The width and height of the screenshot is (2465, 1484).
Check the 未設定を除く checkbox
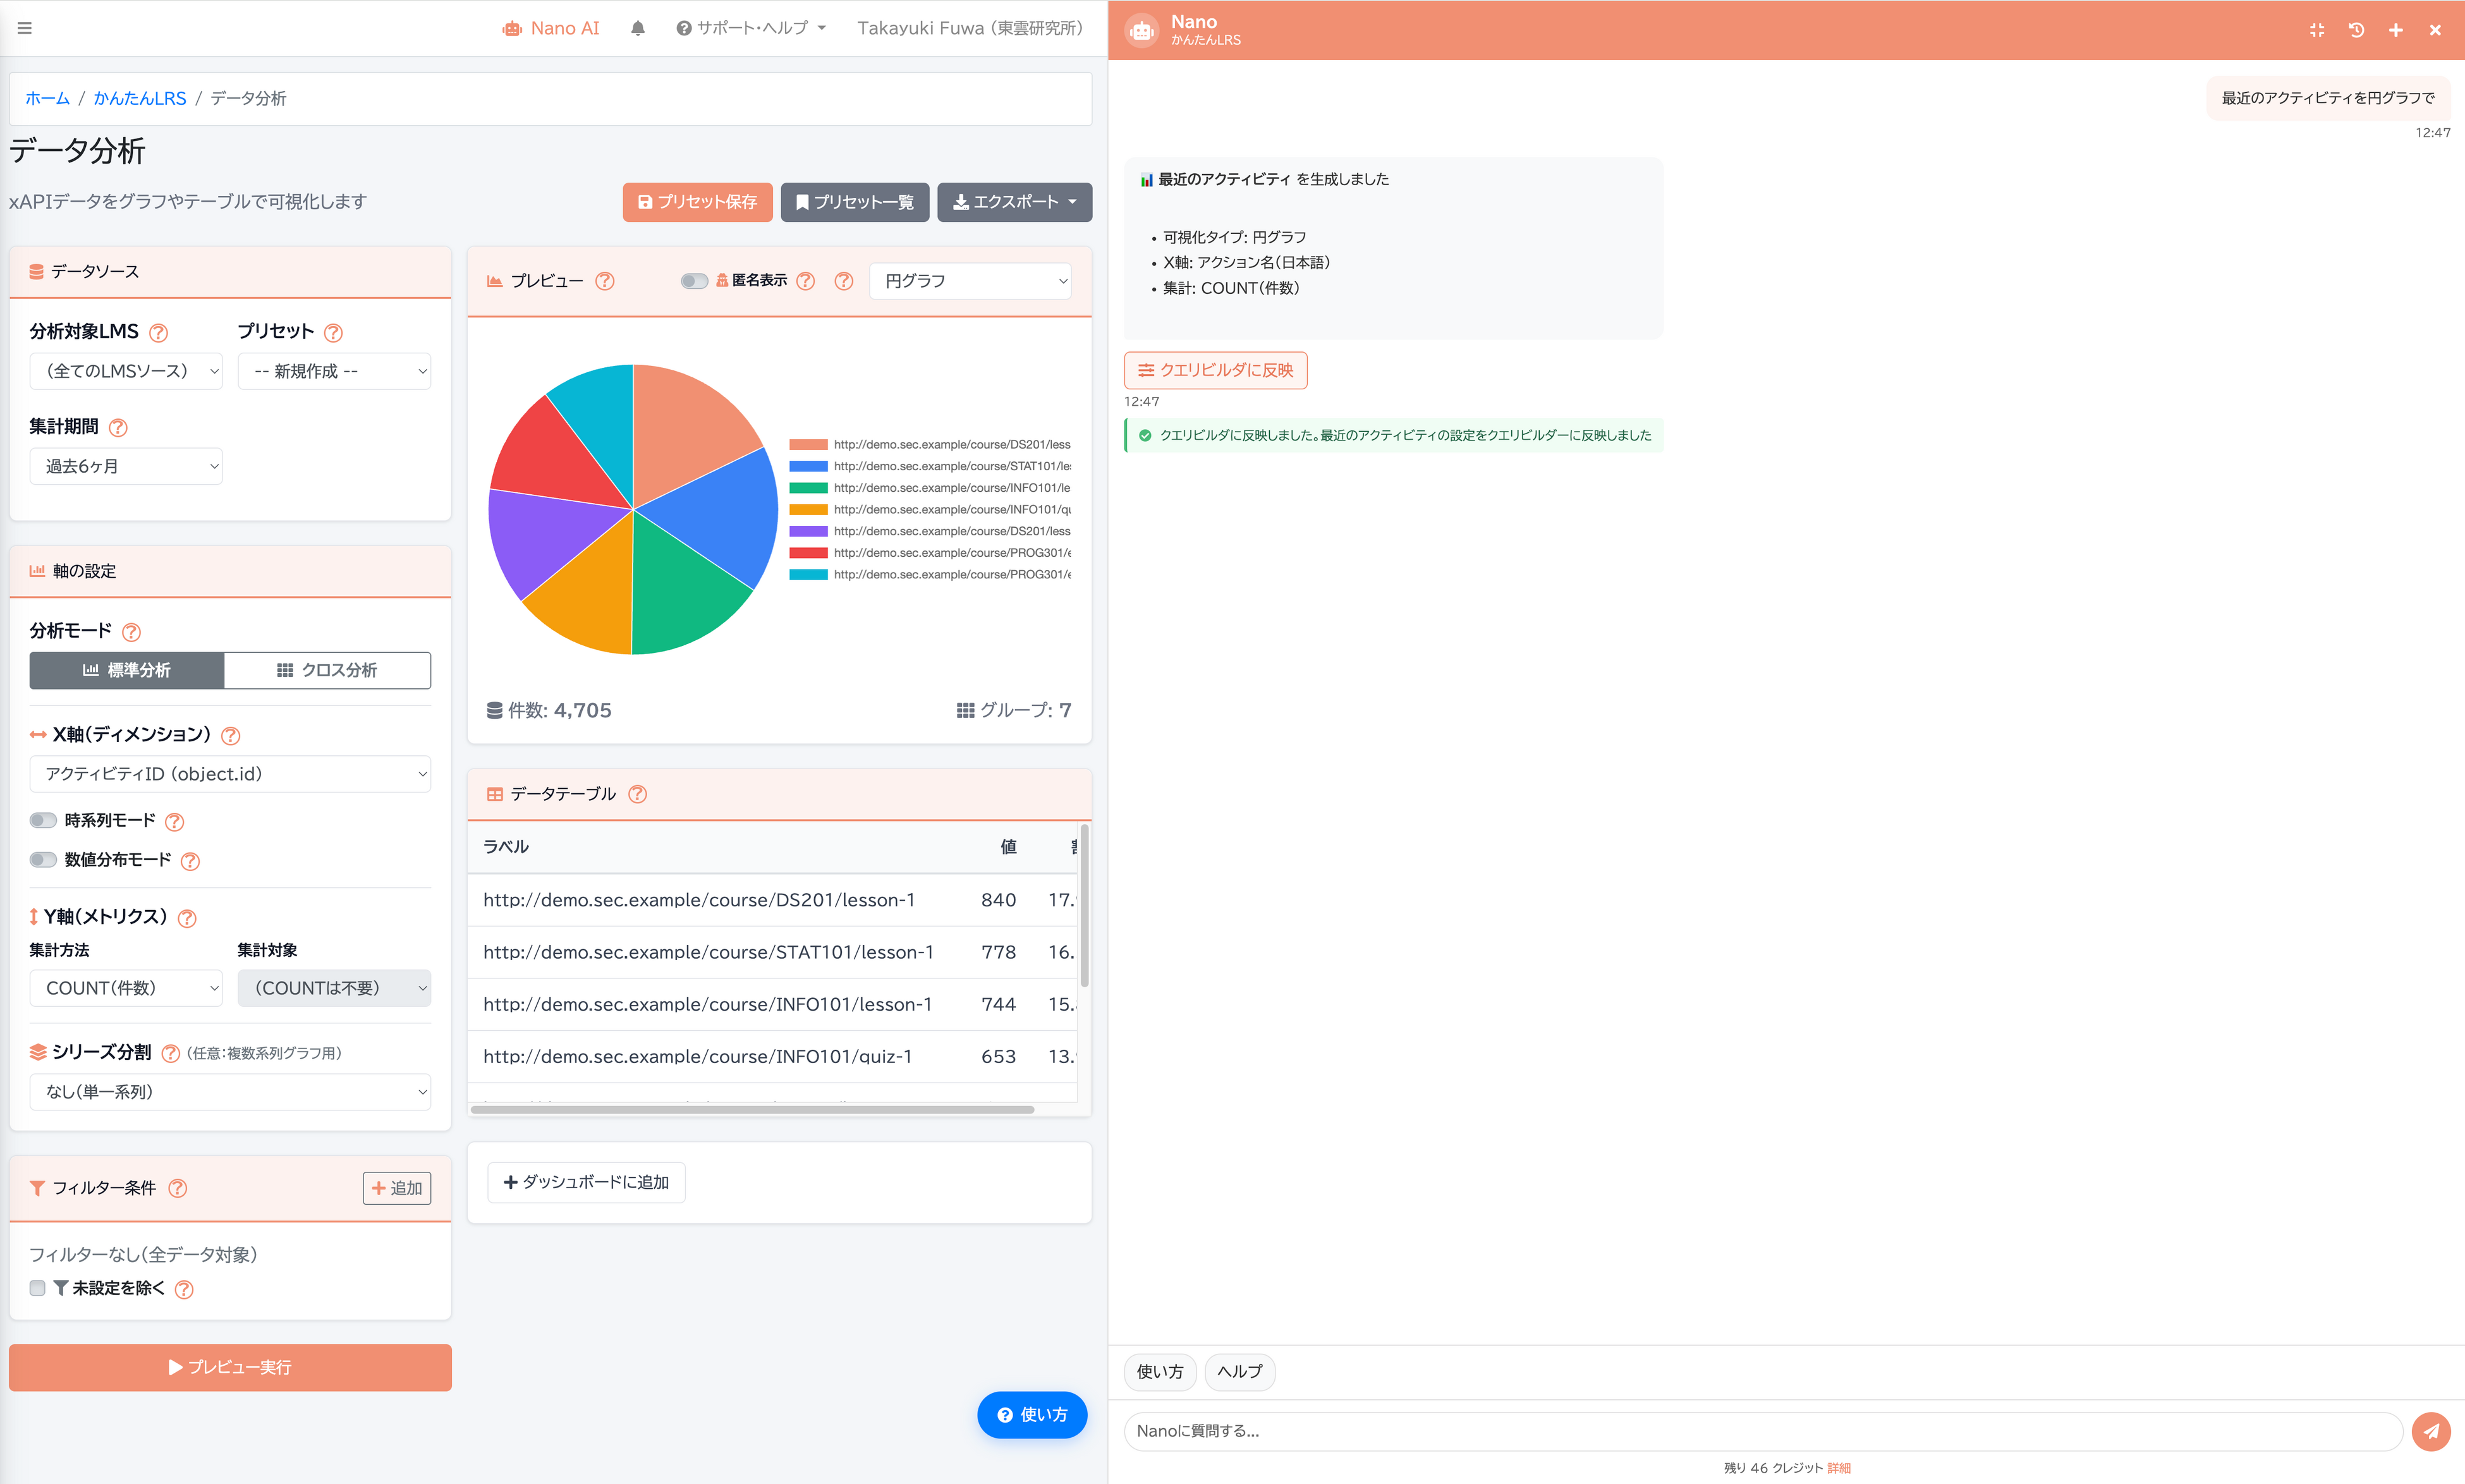[x=38, y=1288]
